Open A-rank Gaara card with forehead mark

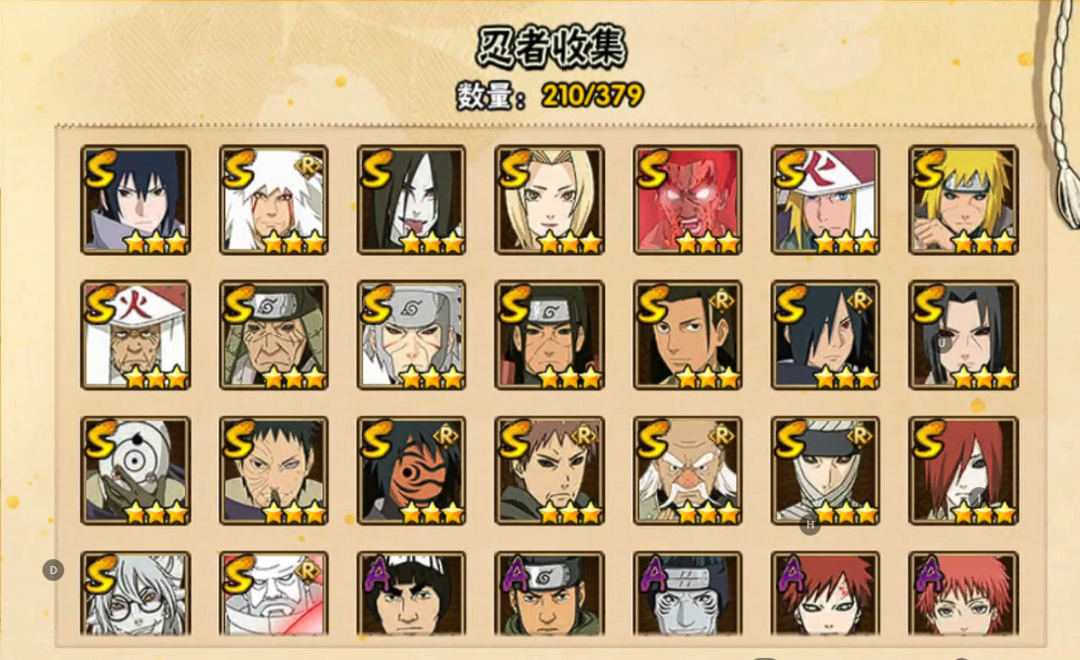[x=825, y=592]
